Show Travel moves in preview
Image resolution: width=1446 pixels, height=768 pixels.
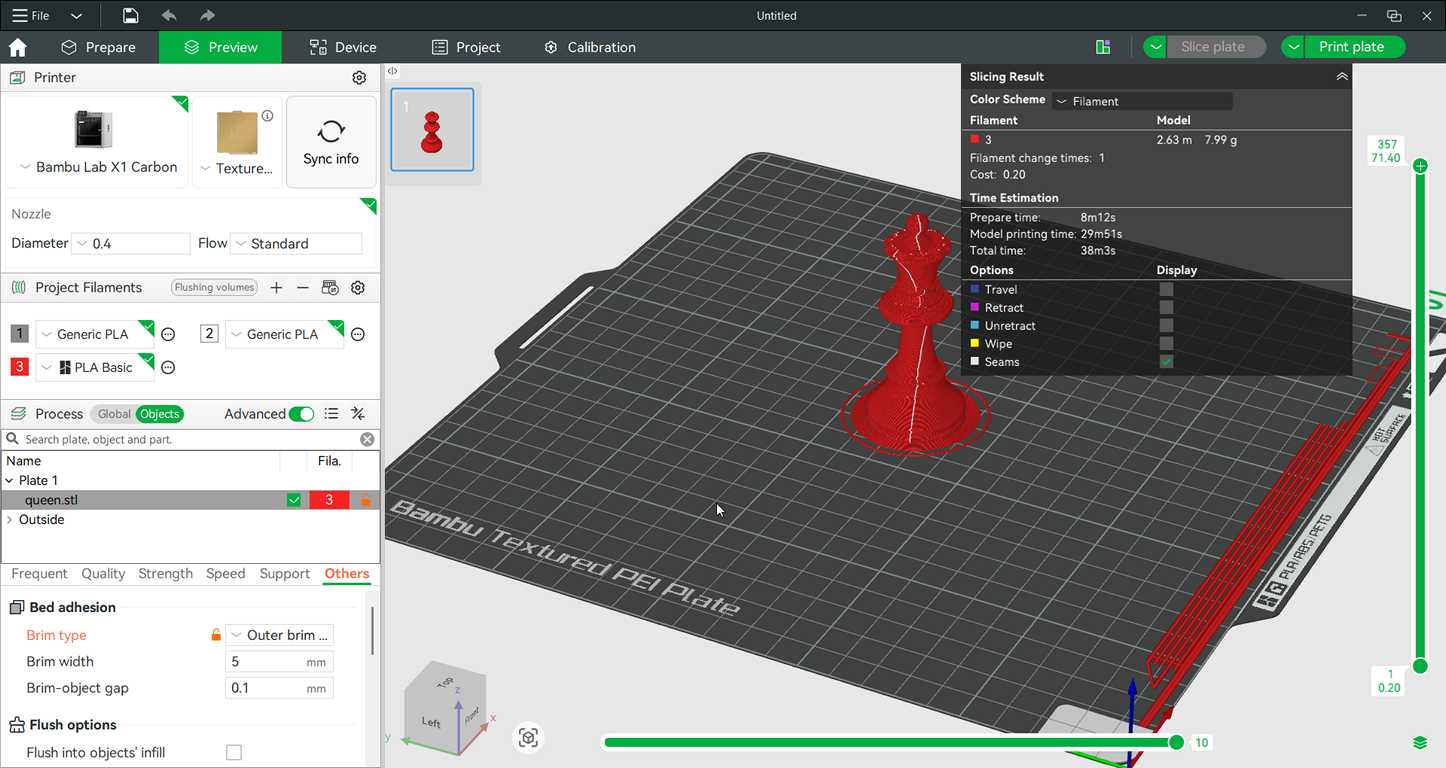[1166, 289]
